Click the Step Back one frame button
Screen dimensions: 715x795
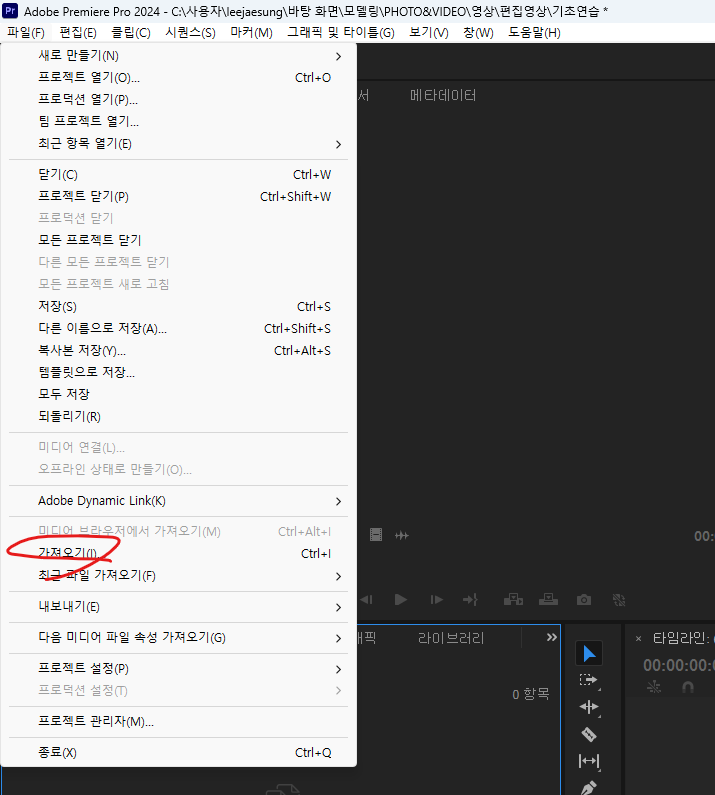click(x=367, y=600)
